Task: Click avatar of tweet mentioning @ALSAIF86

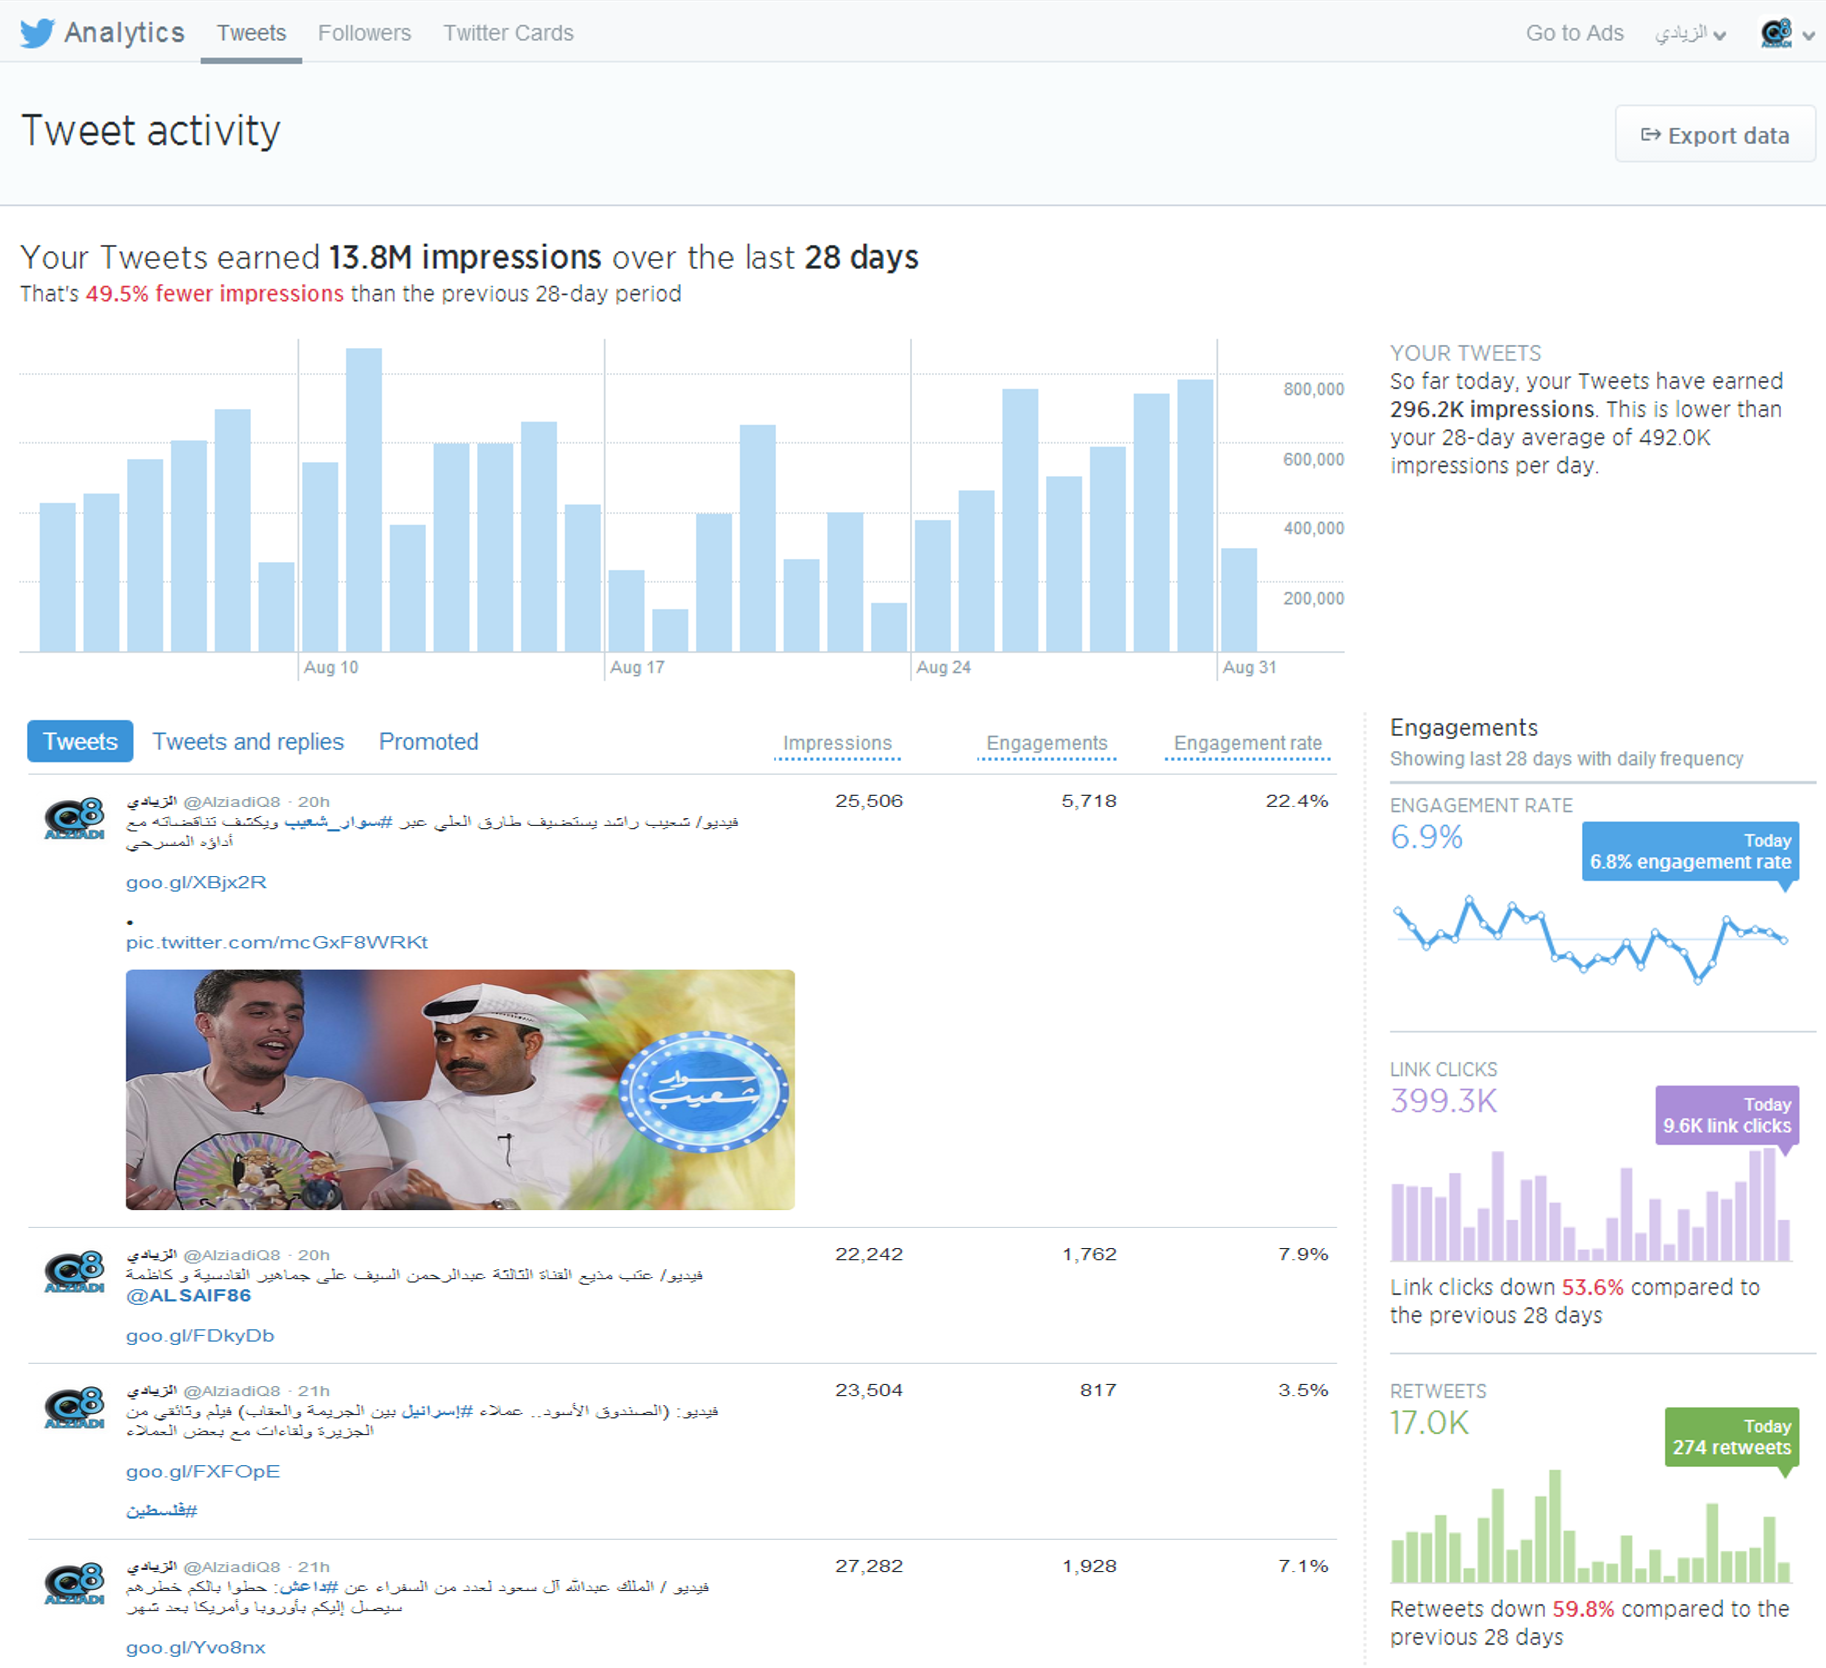Action: [74, 1272]
